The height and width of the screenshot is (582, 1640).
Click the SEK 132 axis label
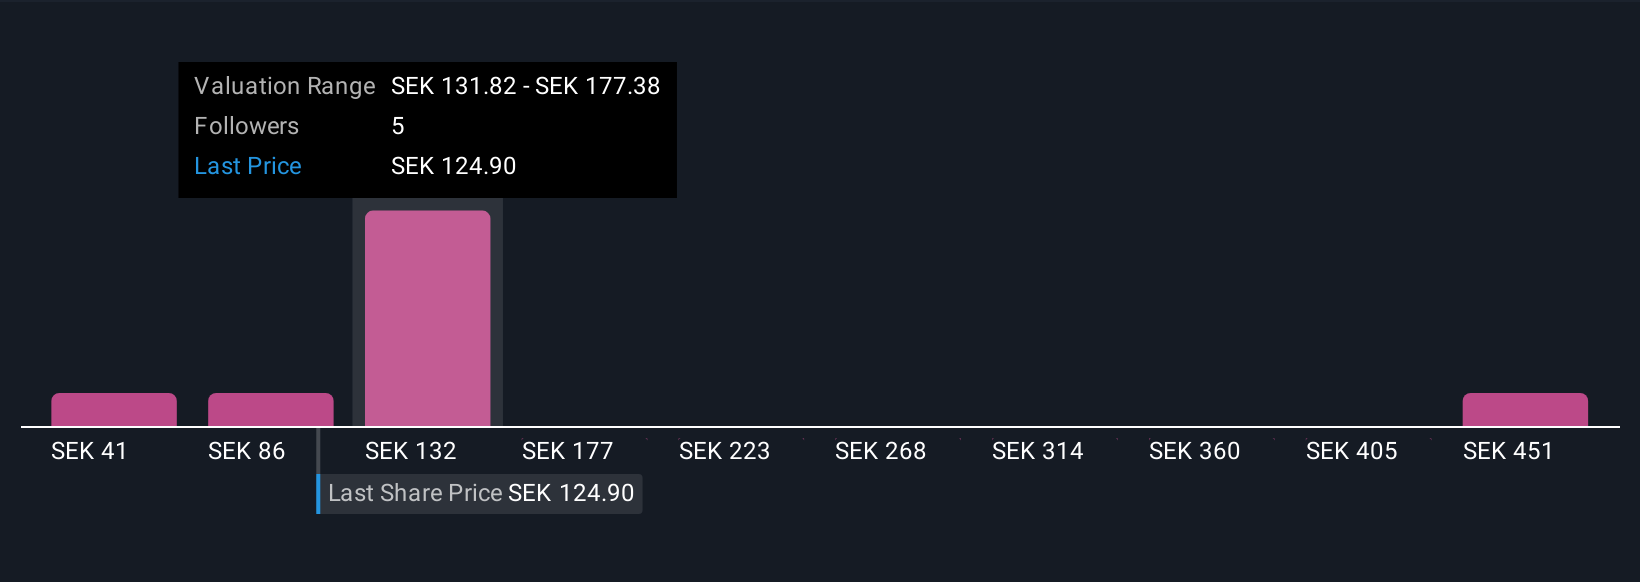point(410,451)
